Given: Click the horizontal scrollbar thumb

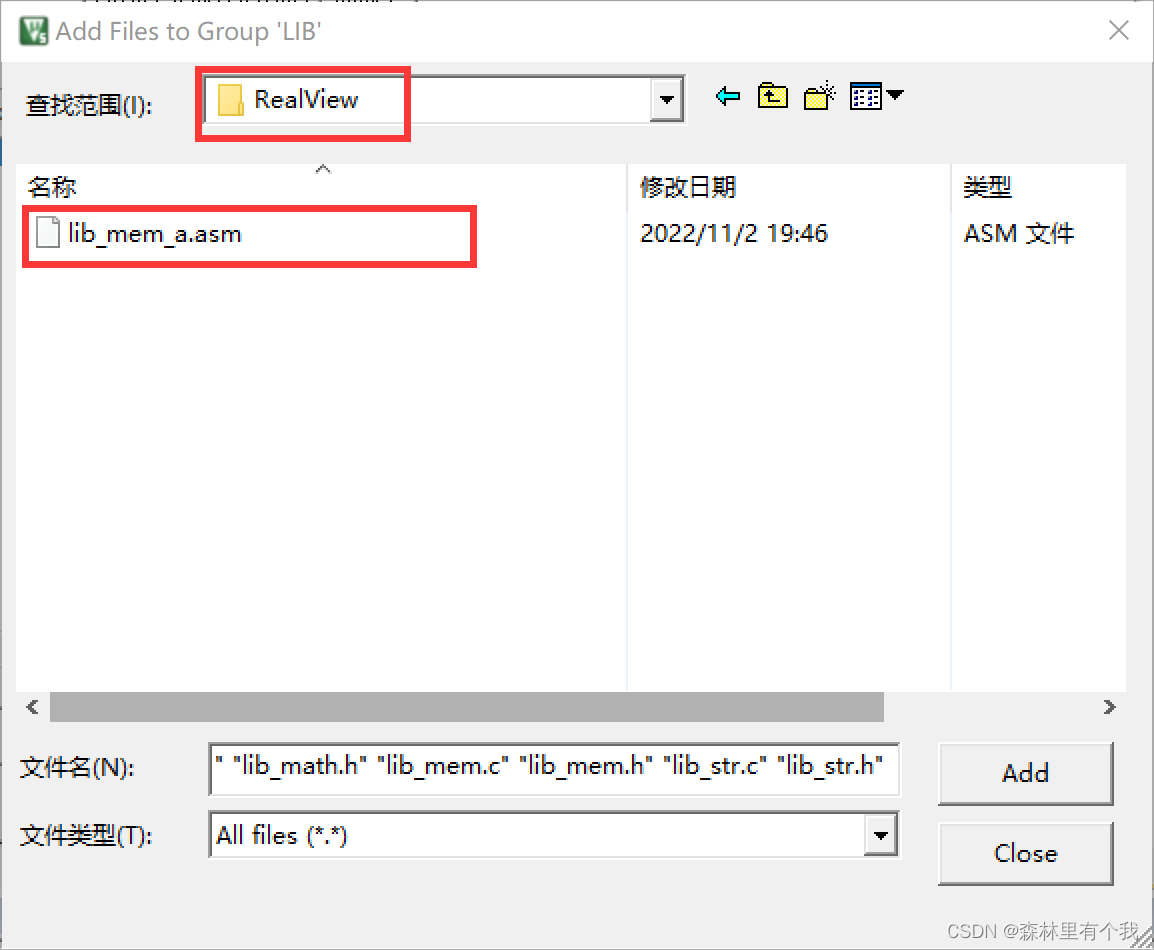Looking at the screenshot, I should point(467,707).
